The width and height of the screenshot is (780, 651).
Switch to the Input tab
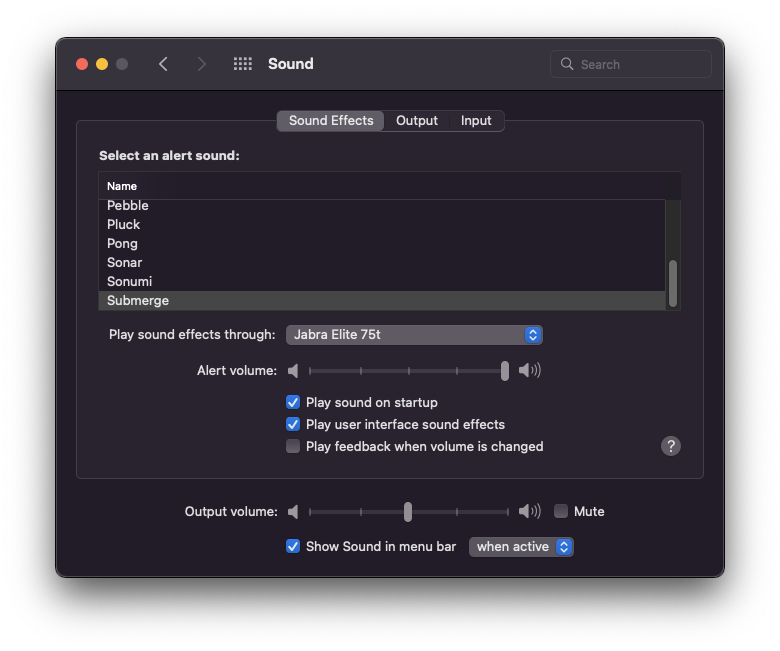(476, 121)
